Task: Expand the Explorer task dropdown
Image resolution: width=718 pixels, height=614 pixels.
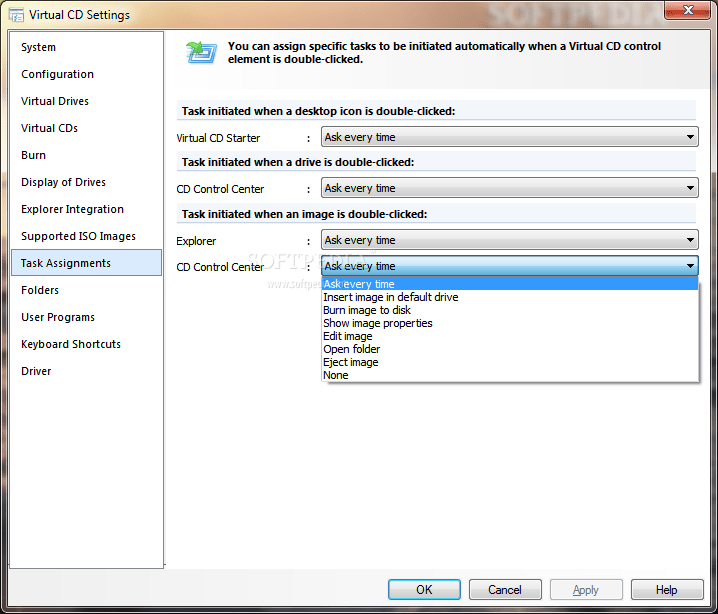Action: pos(510,240)
